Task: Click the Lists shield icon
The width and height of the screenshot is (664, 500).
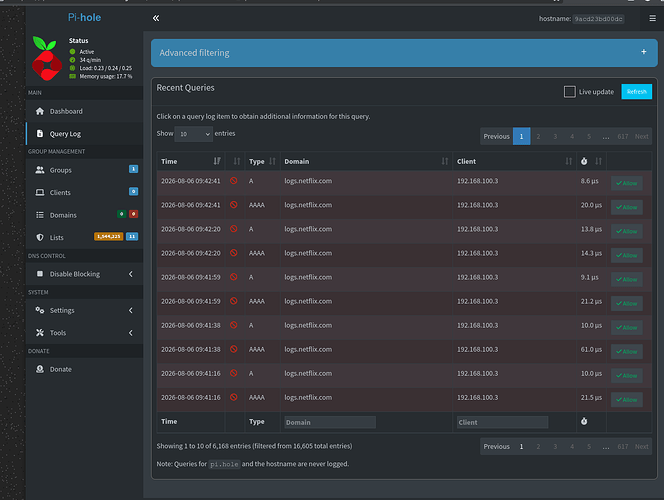Action: pyautogui.click(x=40, y=238)
